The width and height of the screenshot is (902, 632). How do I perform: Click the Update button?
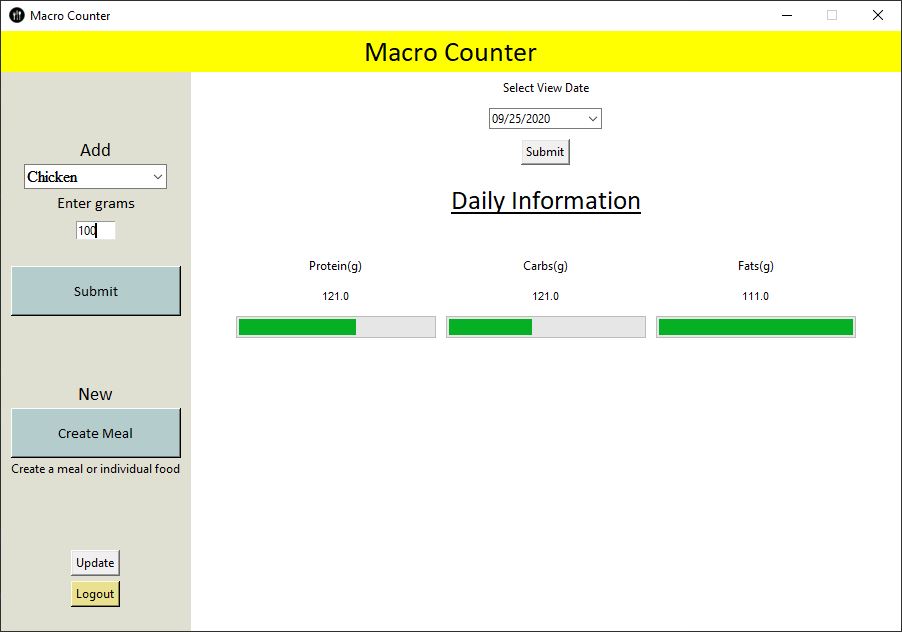[95, 562]
